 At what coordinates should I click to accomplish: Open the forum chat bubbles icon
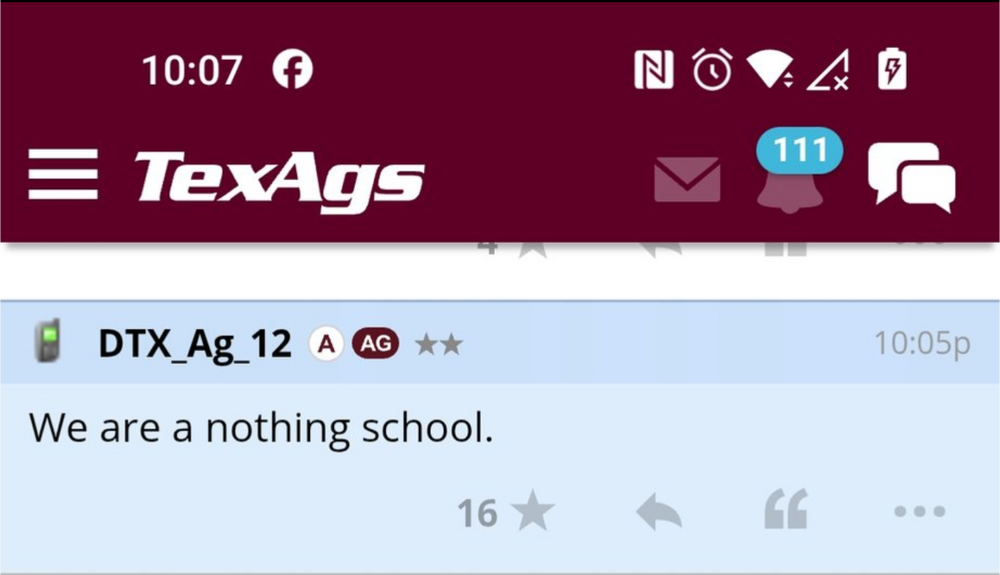click(911, 177)
